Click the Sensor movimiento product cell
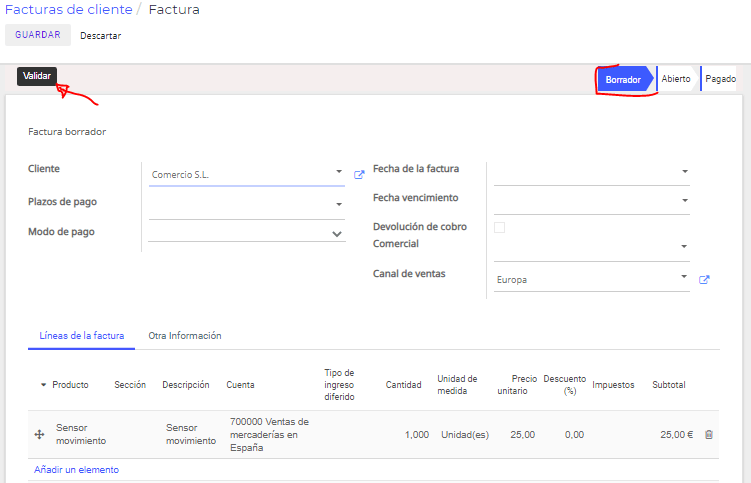Image resolution: width=751 pixels, height=483 pixels. tap(81, 434)
